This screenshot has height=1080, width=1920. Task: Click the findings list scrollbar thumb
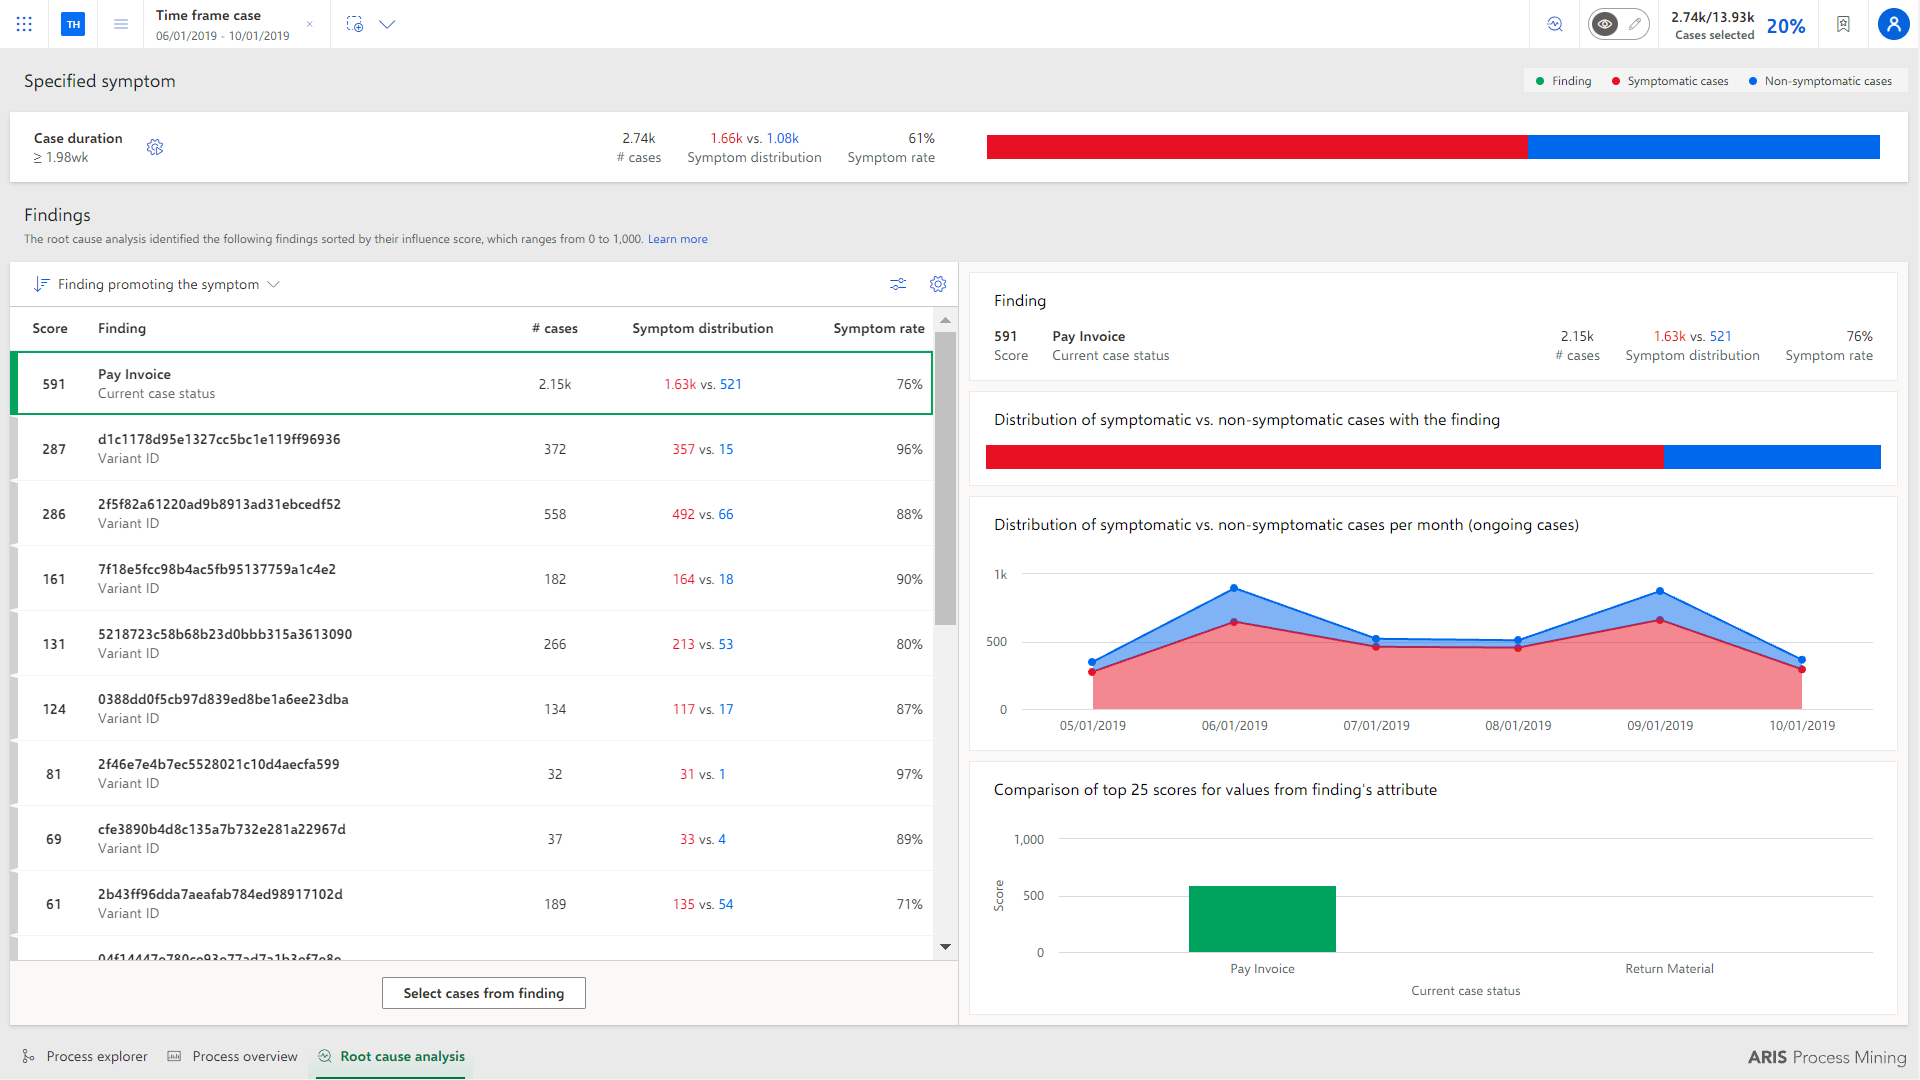point(945,478)
